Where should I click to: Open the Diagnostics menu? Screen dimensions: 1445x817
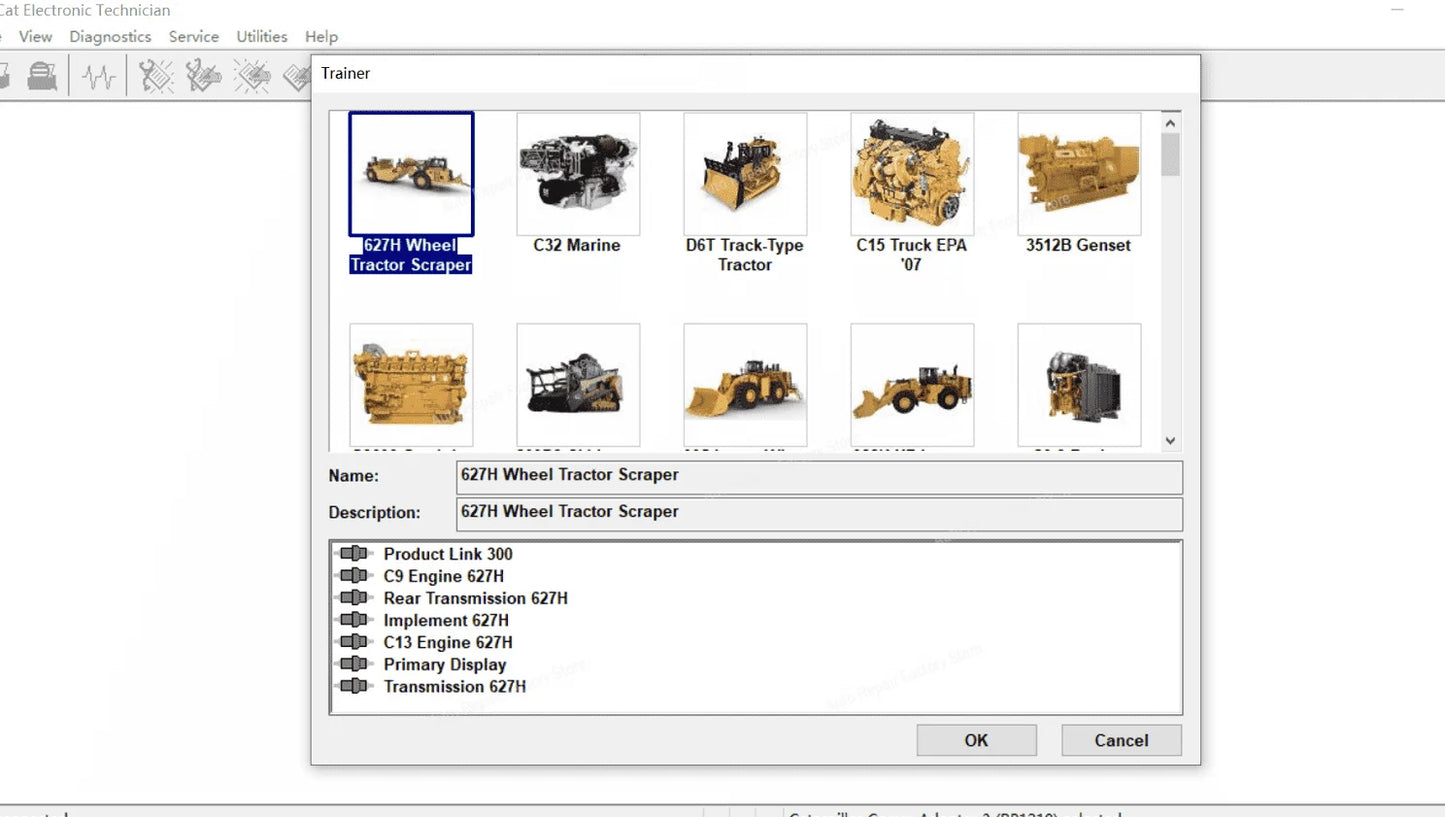pos(110,36)
